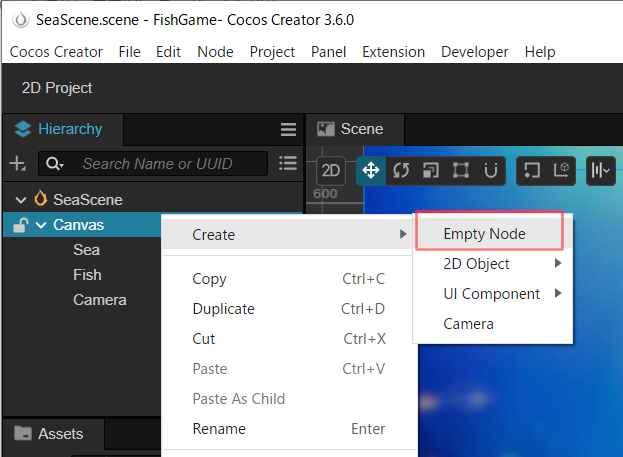Screen dimensions: 623x457
Task: Switch to the Scene tab
Action: (x=355, y=129)
